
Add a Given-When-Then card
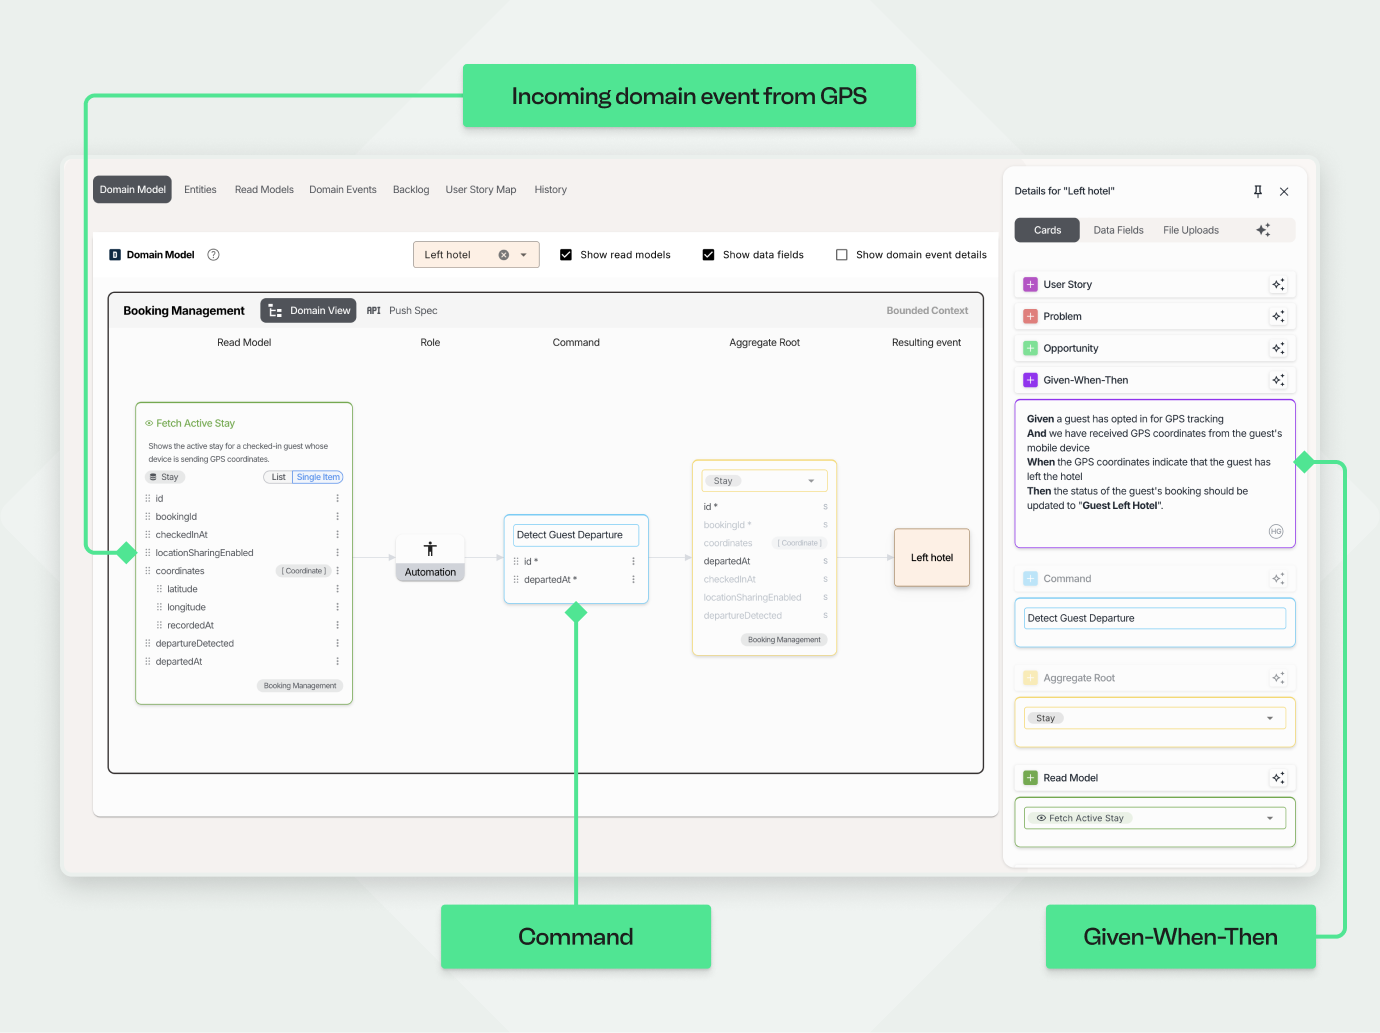1031,380
